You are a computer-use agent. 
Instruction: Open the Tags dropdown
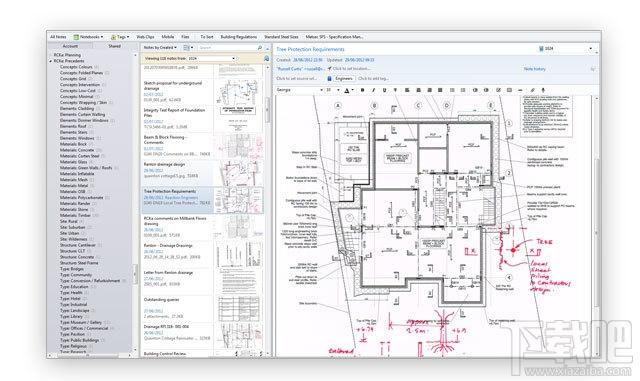click(128, 37)
